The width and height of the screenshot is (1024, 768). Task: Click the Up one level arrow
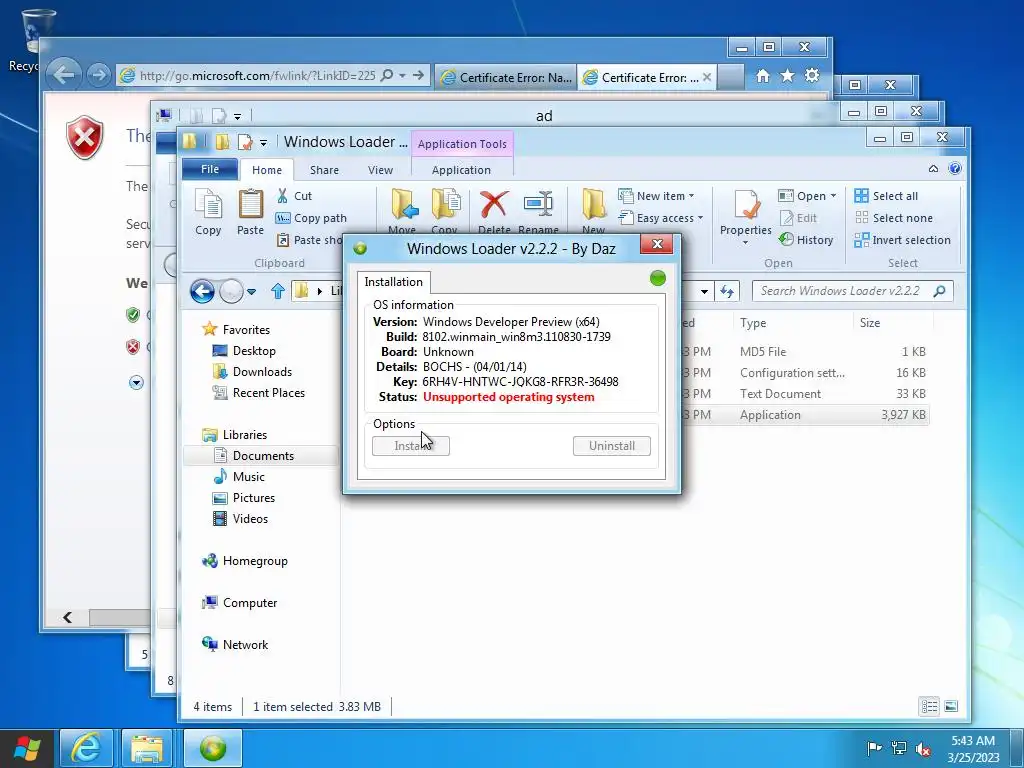[278, 291]
